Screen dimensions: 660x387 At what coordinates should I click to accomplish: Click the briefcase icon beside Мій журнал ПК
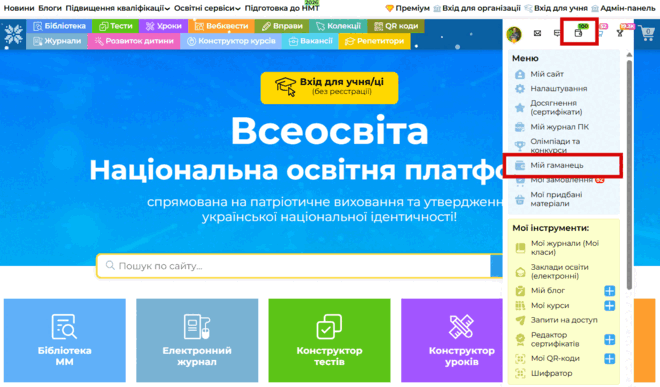coord(520,127)
